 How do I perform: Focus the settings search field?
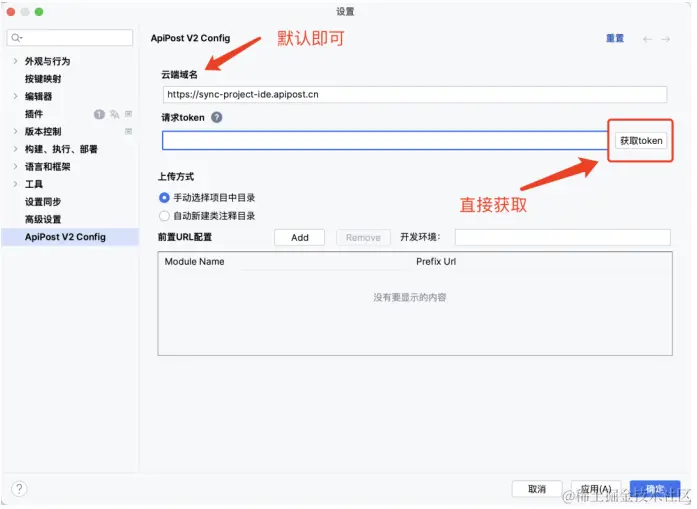70,38
